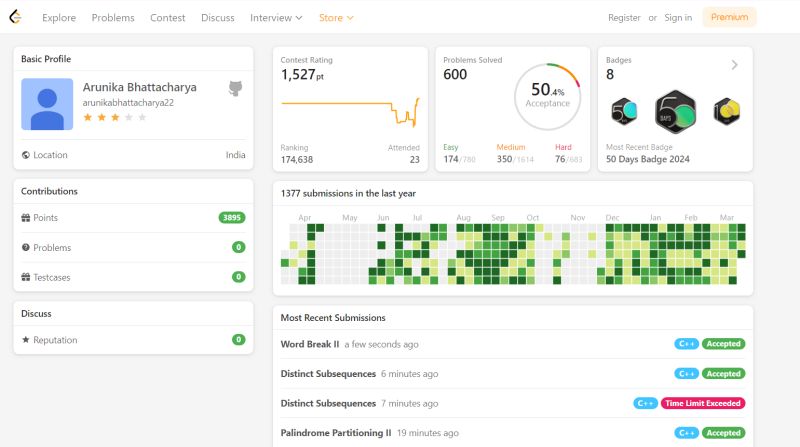Open the Palindrome Partitioning II submission
This screenshot has height=447, width=800.
pos(336,433)
